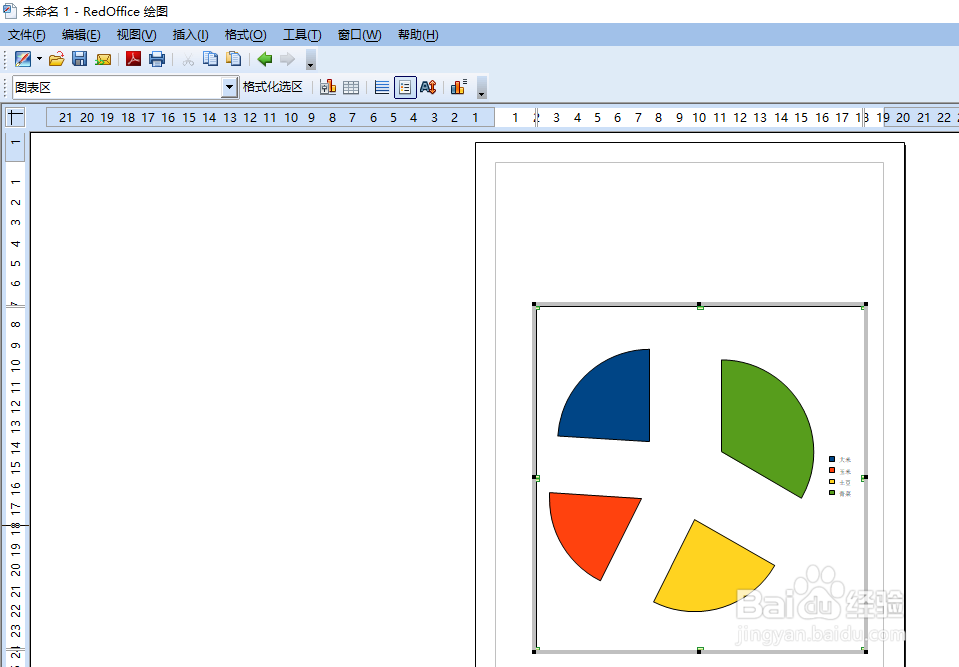959x667 pixels.
Task: Click the top-left chart corner handle
Action: tap(535, 304)
